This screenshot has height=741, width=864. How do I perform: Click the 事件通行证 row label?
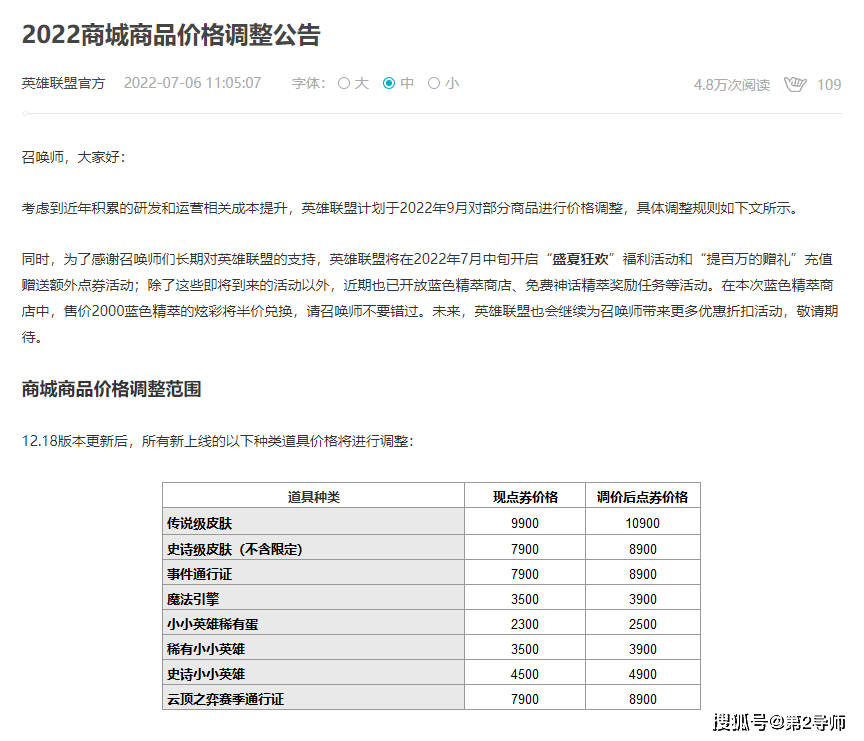[199, 574]
